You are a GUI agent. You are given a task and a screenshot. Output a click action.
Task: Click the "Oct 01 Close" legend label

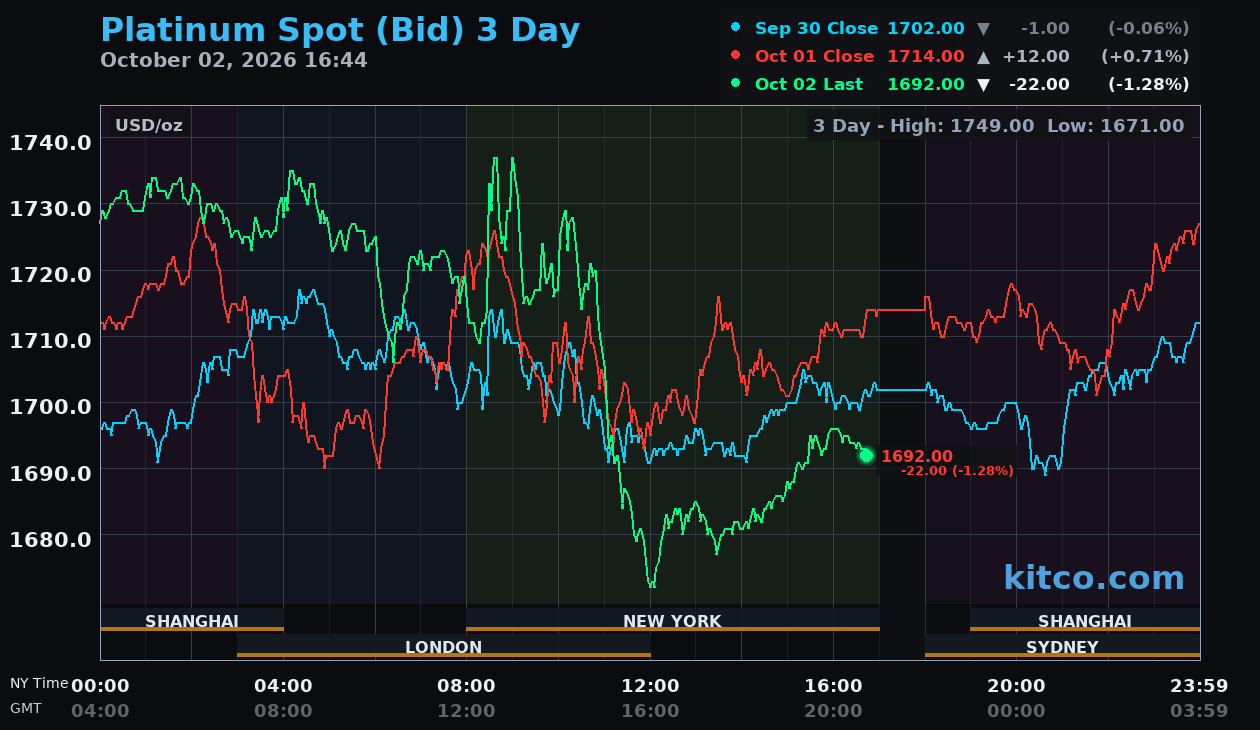click(x=816, y=57)
